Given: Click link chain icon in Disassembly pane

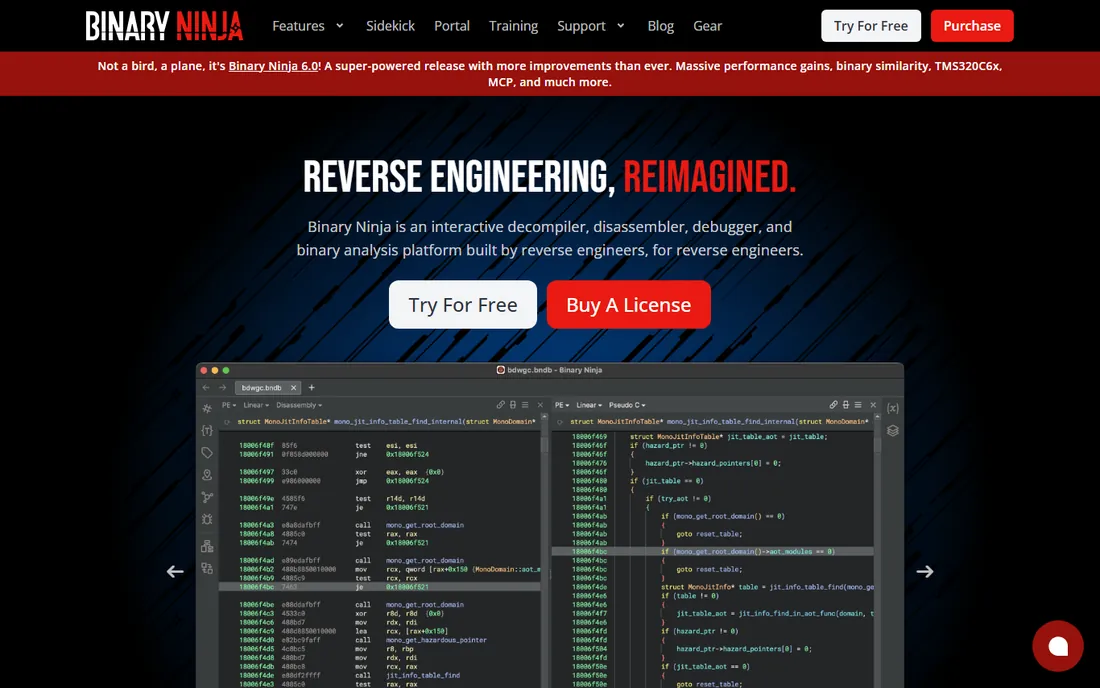Looking at the screenshot, I should click(500, 405).
